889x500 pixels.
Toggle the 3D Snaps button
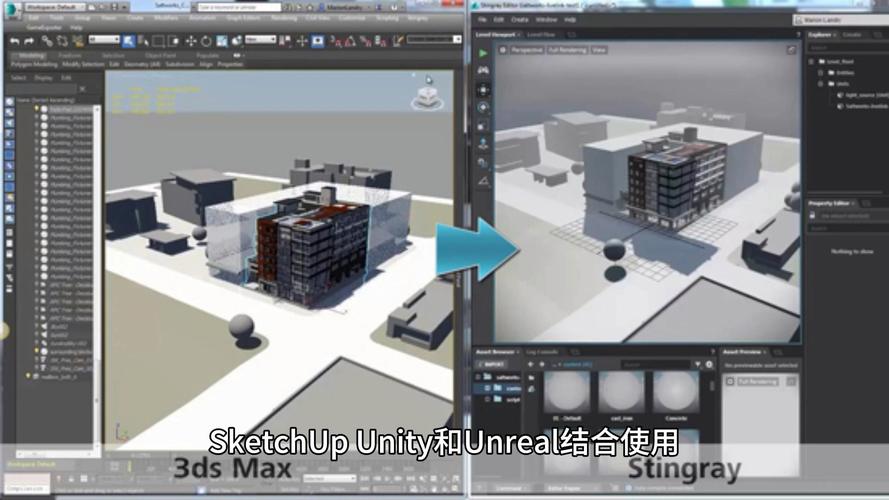pos(336,41)
